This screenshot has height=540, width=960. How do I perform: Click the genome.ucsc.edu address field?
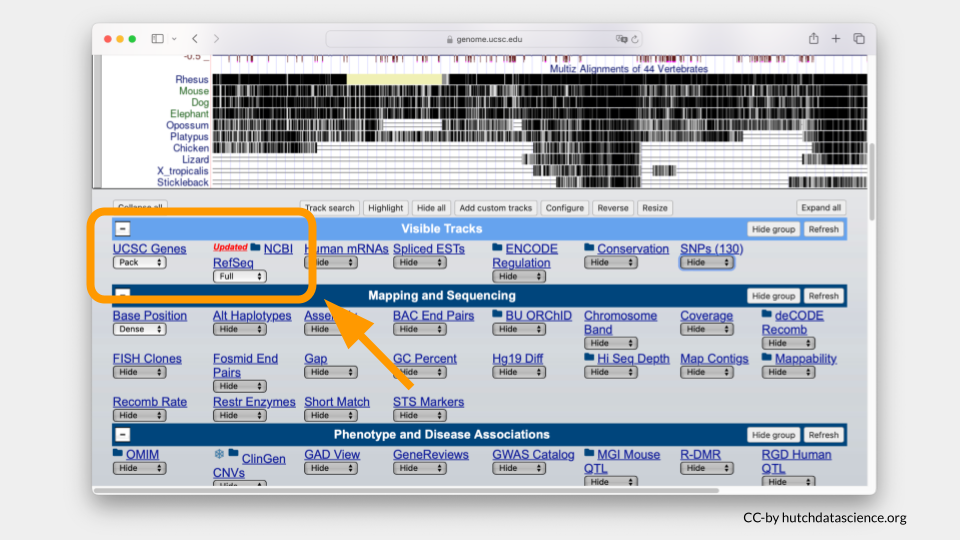coord(484,39)
